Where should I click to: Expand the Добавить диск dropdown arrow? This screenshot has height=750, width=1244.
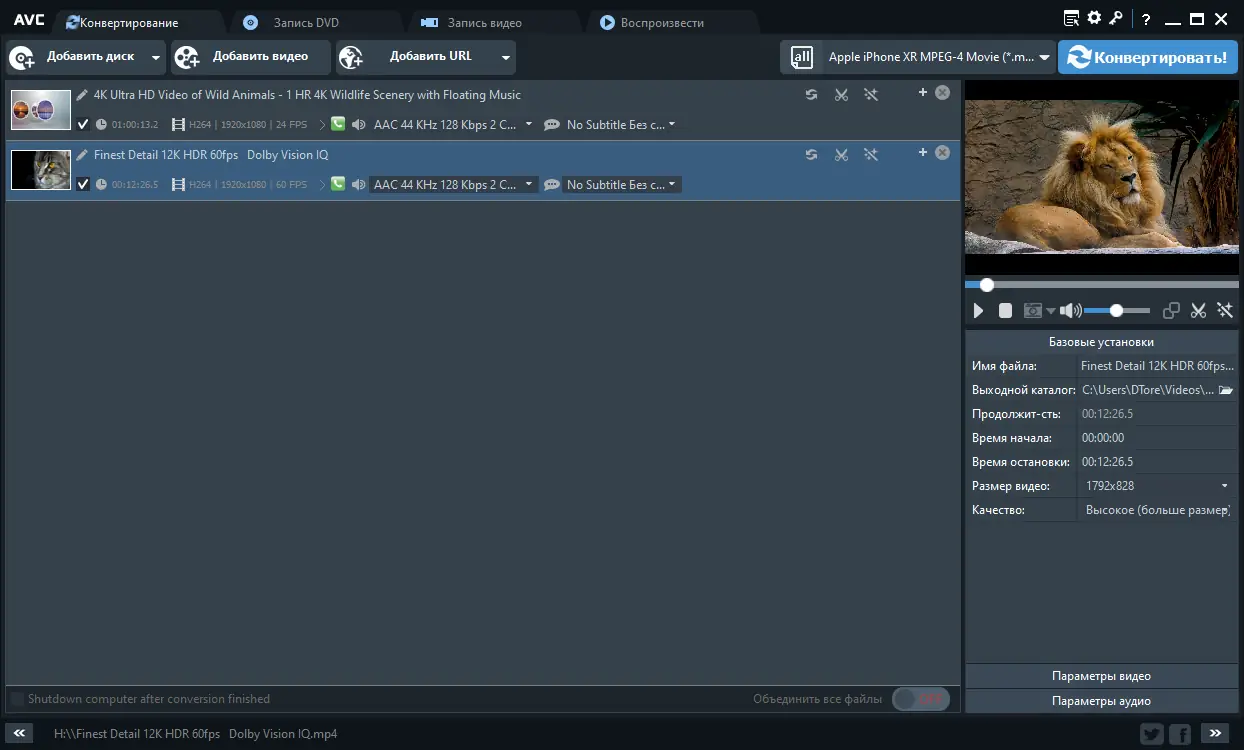point(156,58)
